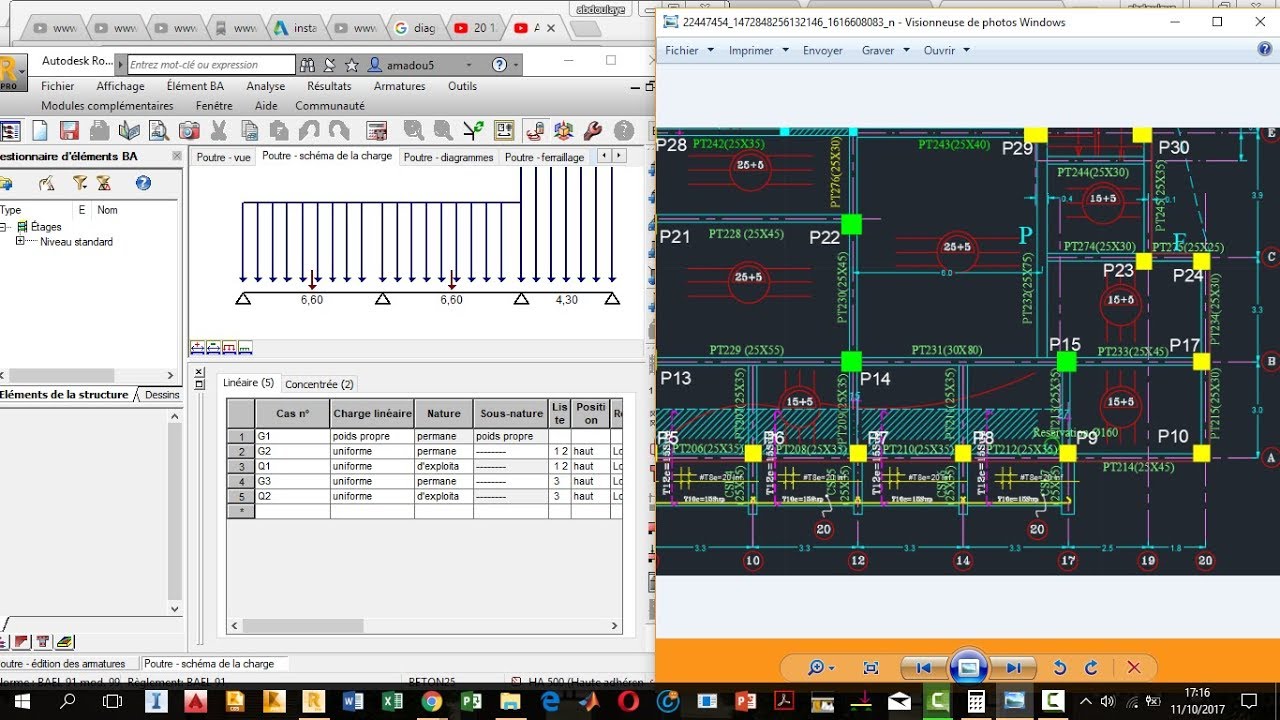1280x720 pixels.
Task: Click the red Delete X in photo viewer
Action: (1134, 668)
